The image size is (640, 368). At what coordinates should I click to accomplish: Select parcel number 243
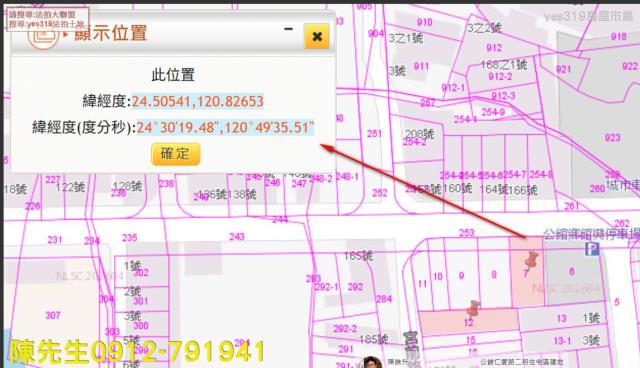[x=237, y=236]
